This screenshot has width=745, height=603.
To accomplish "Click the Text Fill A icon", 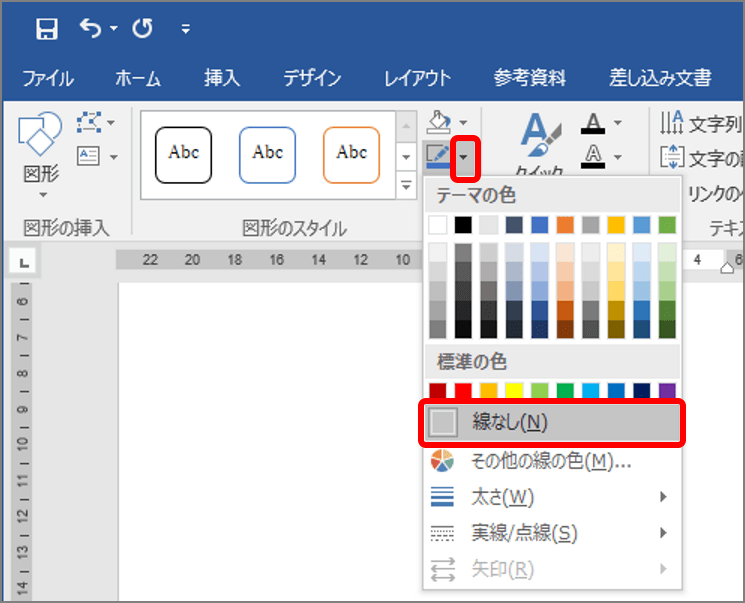I will 593,123.
